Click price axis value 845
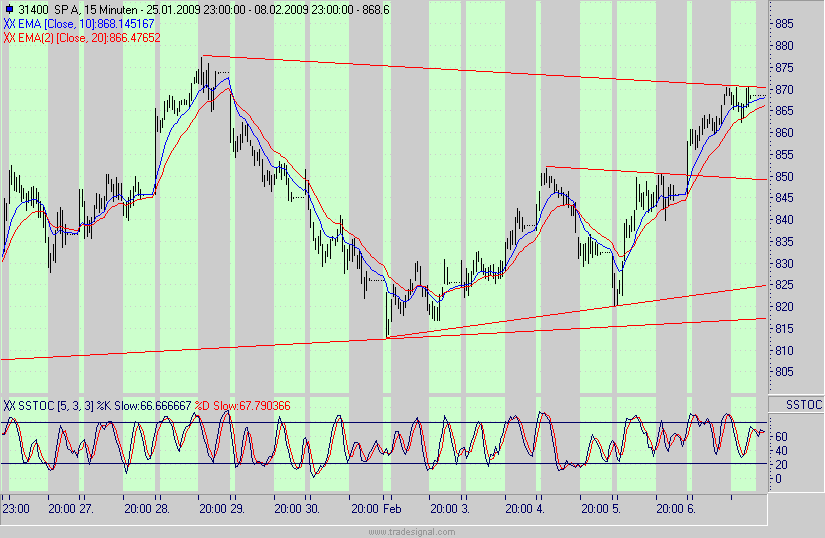Screen dimensions: 825x538 (x=784, y=198)
